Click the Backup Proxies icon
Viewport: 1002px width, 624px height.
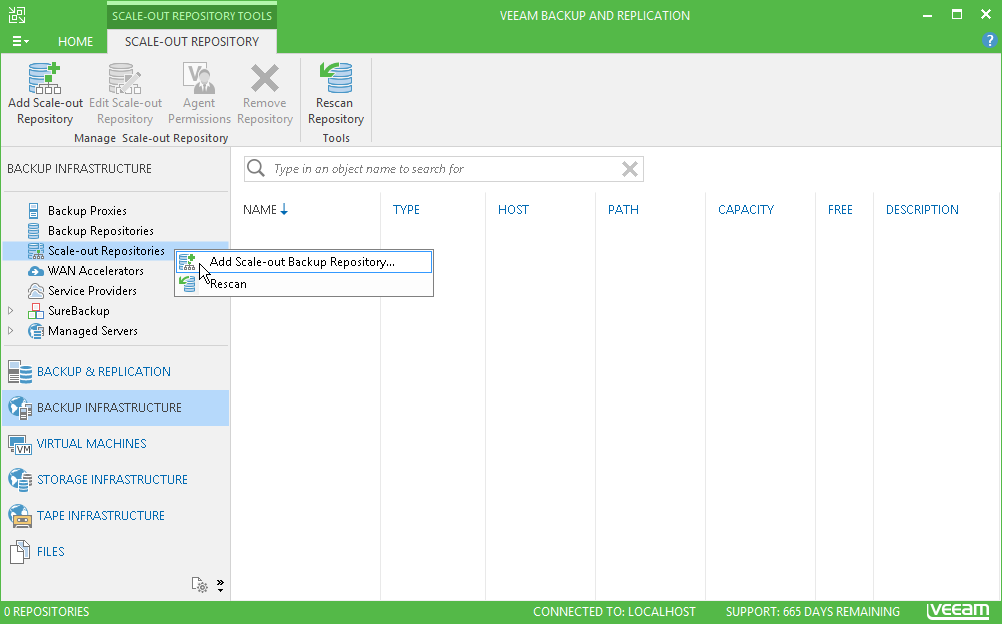pos(33,210)
